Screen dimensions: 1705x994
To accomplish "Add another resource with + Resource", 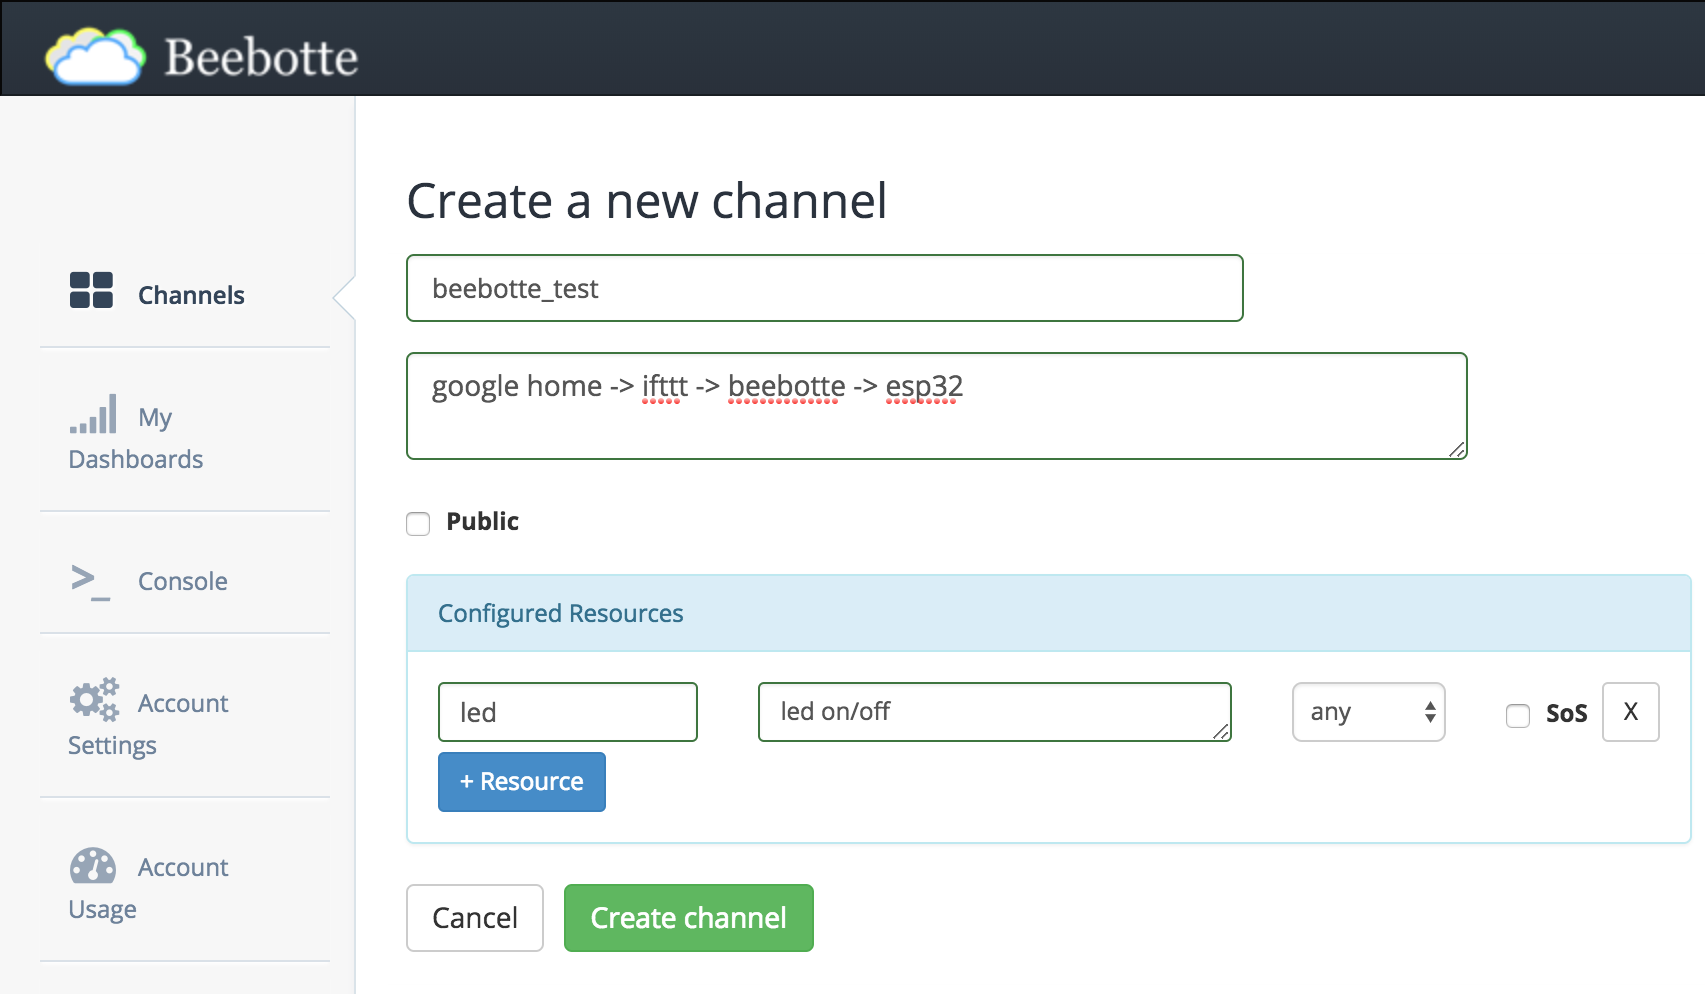I will (522, 782).
